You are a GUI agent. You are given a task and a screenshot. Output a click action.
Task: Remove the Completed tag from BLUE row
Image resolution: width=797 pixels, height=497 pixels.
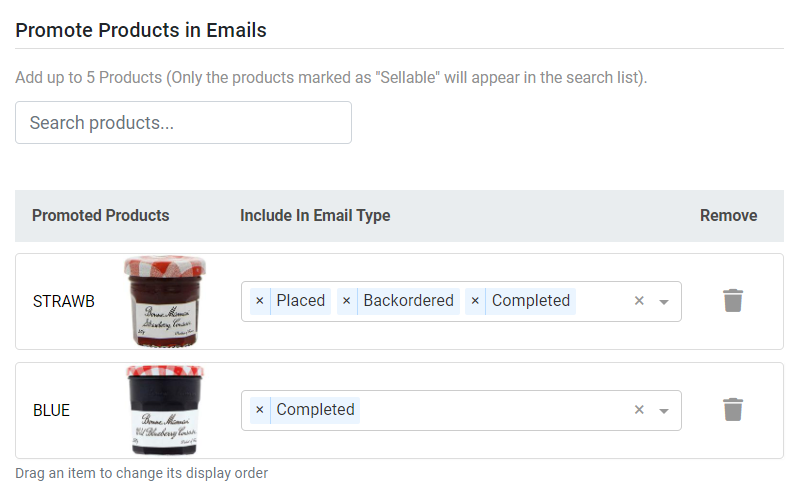[260, 410]
